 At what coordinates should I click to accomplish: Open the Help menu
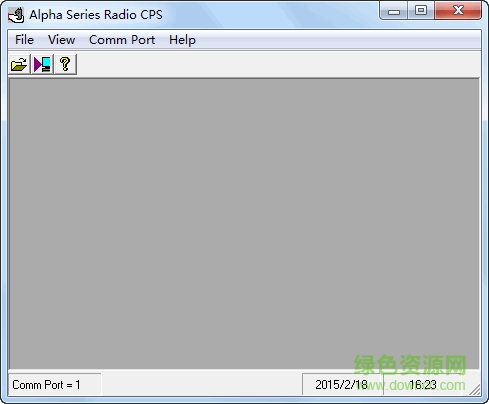pyautogui.click(x=182, y=40)
